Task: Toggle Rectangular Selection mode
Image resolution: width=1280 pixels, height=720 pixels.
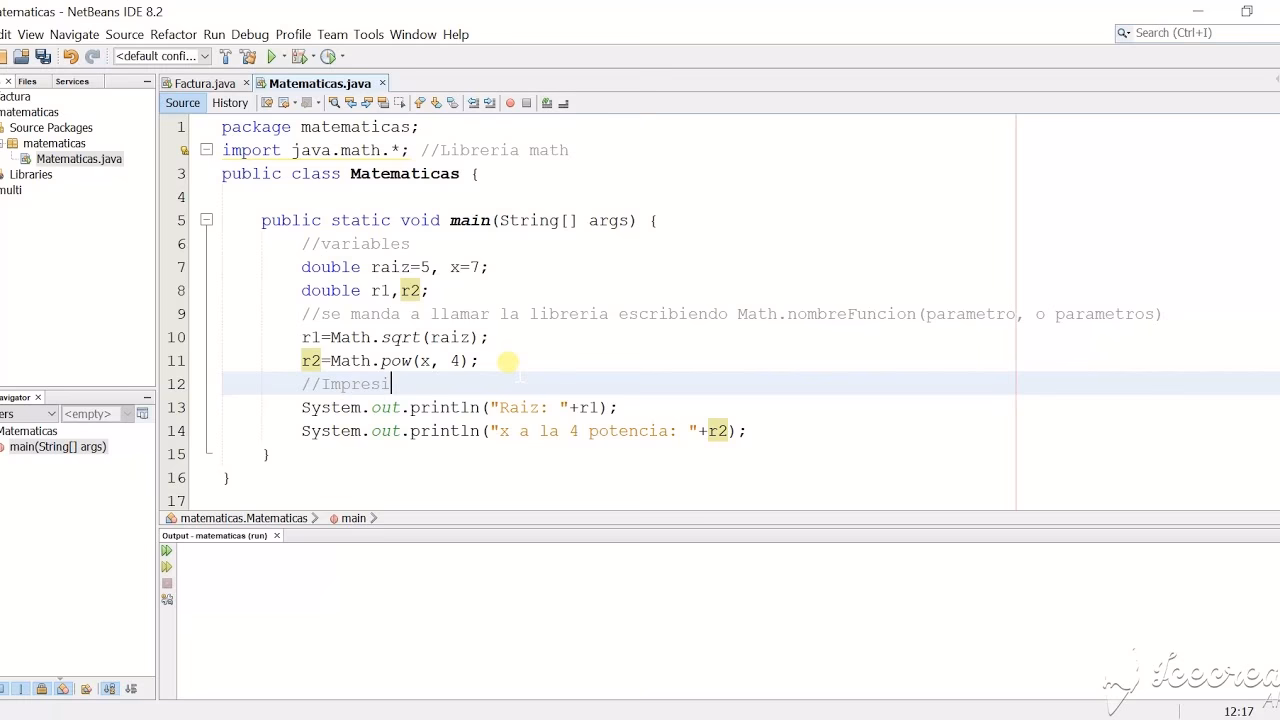Action: pyautogui.click(x=401, y=103)
